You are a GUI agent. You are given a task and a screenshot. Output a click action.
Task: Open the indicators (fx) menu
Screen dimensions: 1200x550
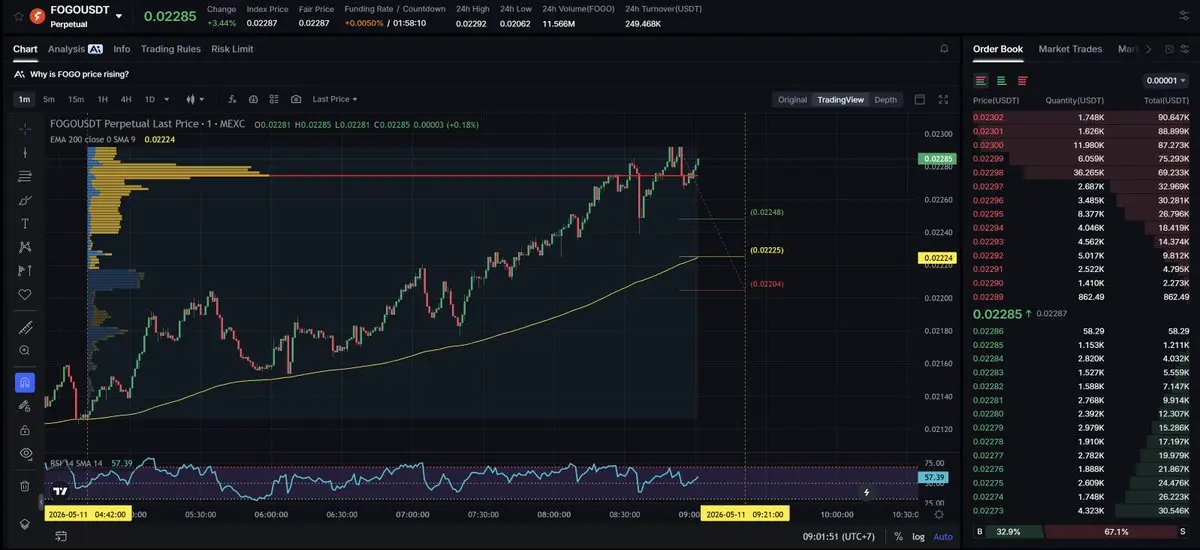232,99
